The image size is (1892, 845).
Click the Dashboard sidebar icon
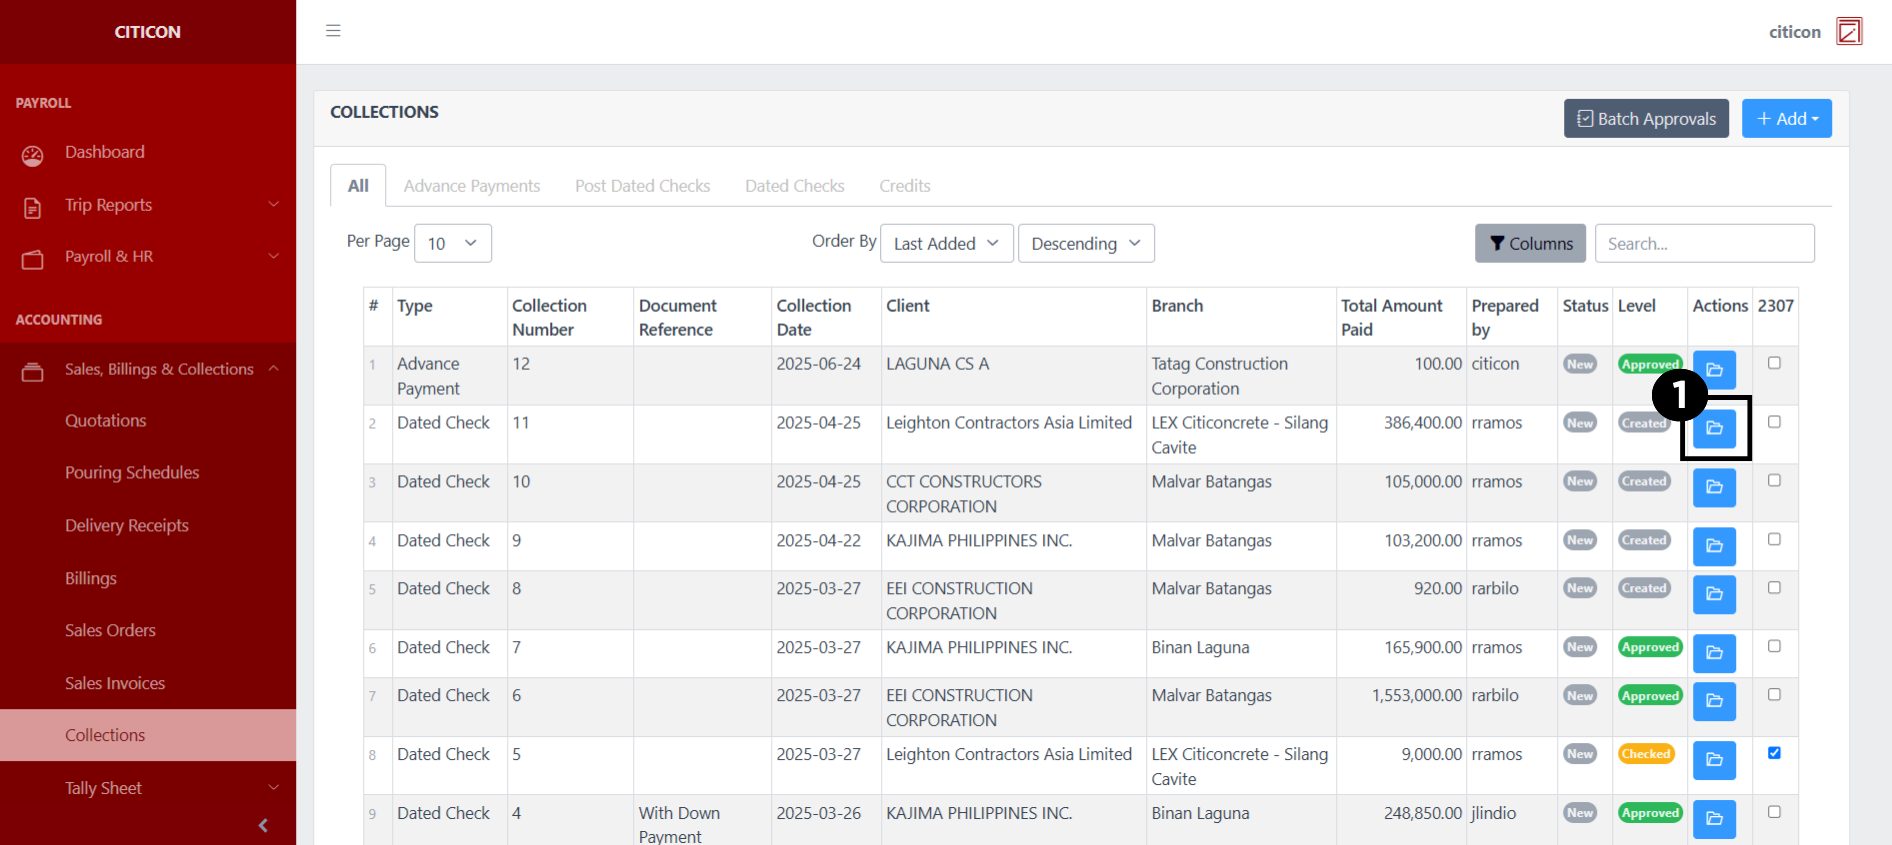33,155
